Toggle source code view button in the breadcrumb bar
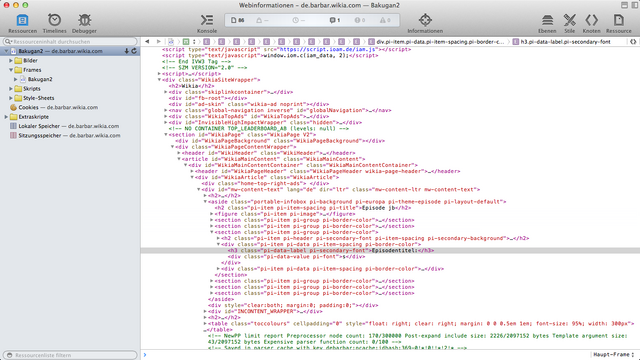 pos(633,42)
